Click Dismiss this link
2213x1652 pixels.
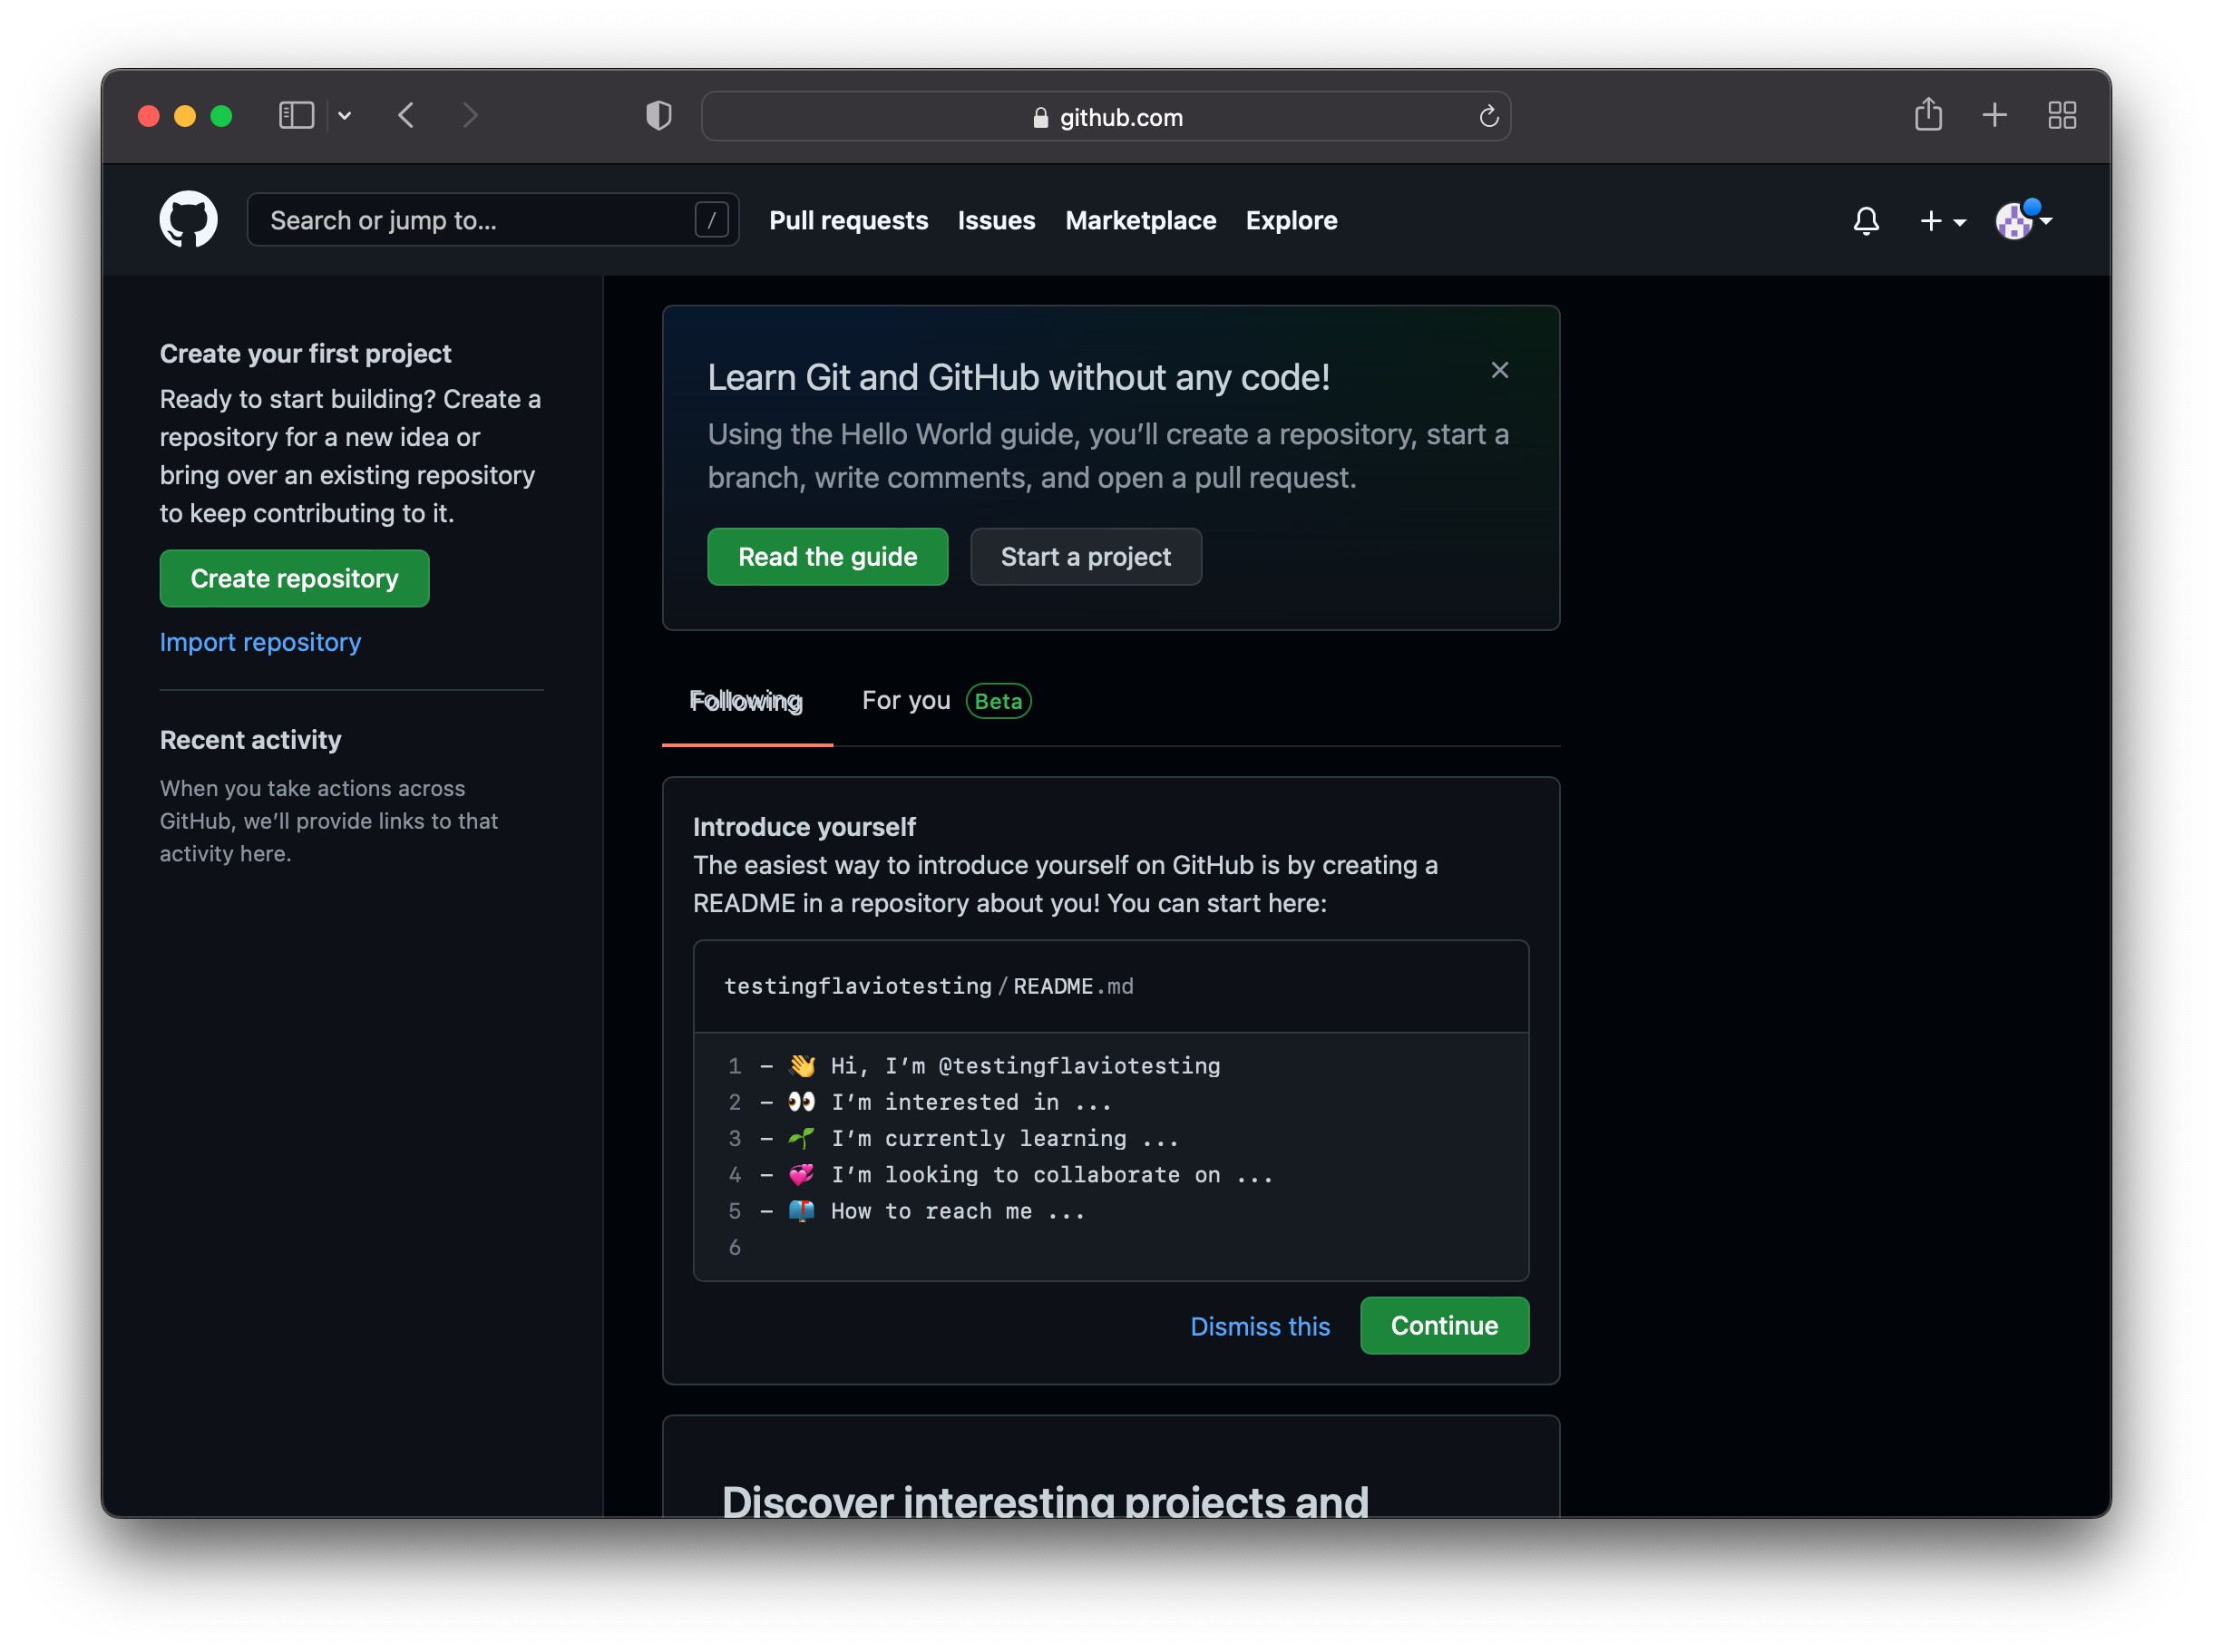(x=1259, y=1326)
